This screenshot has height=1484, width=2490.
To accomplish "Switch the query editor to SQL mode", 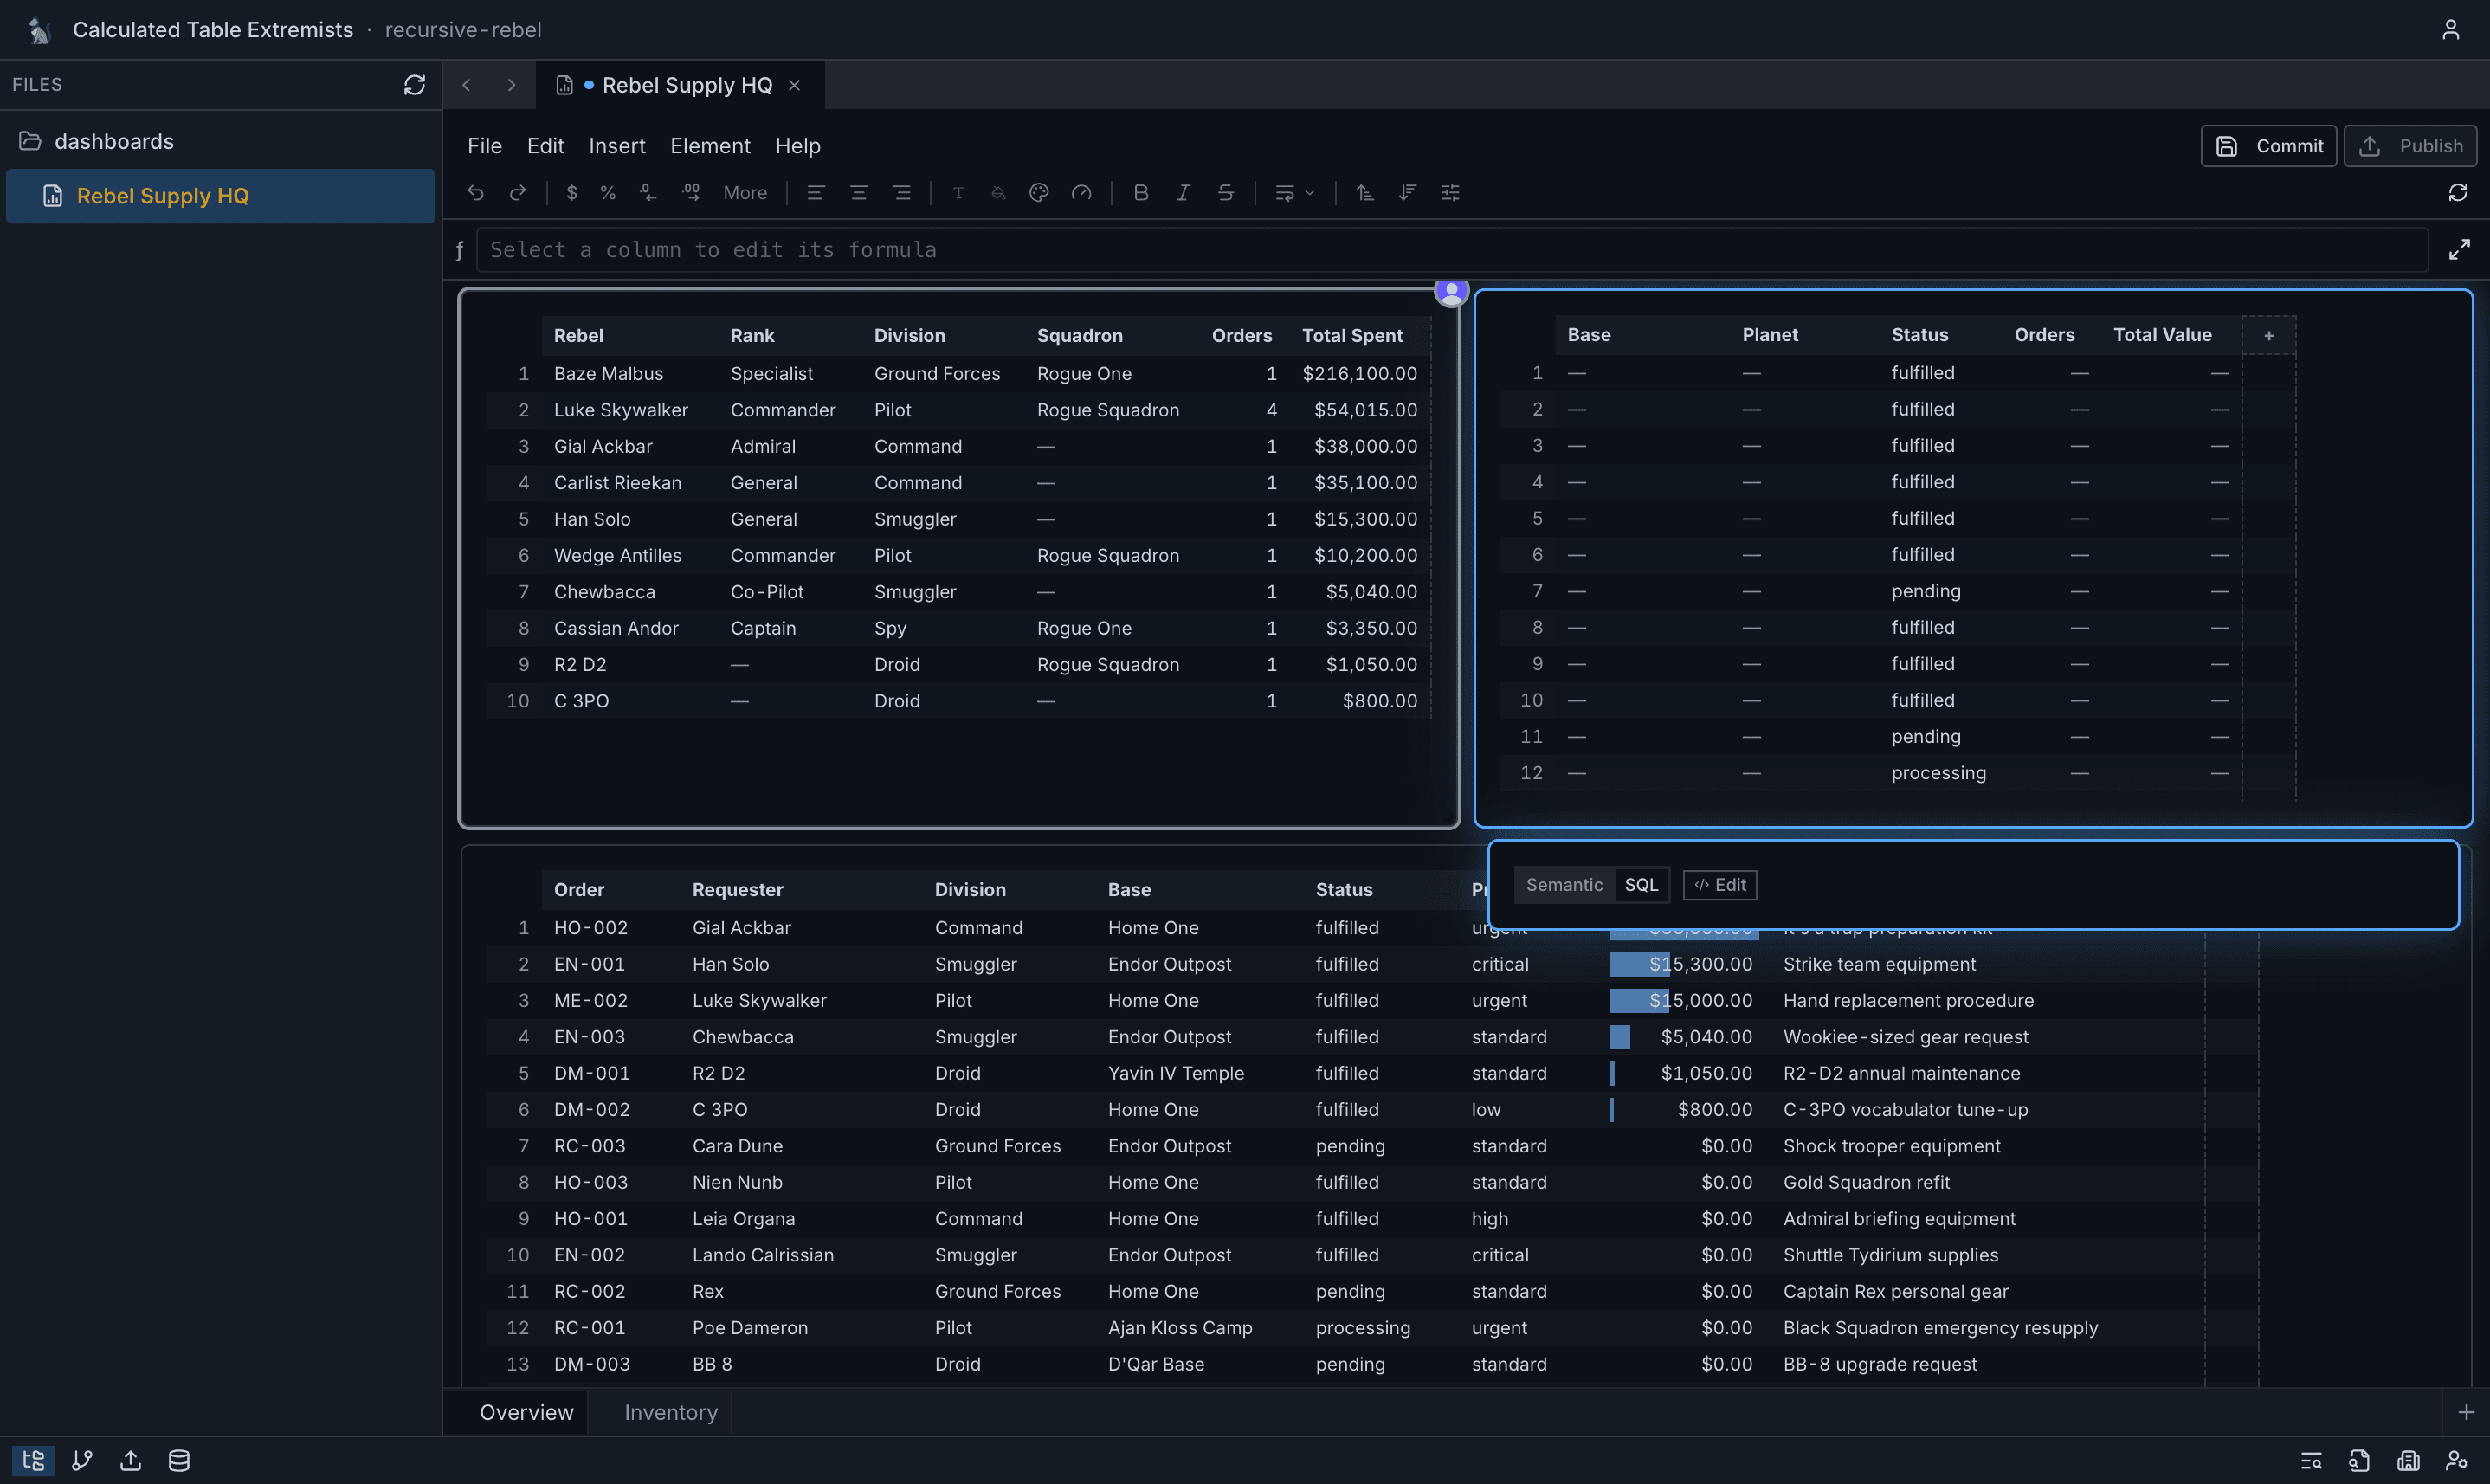I will coord(1641,885).
